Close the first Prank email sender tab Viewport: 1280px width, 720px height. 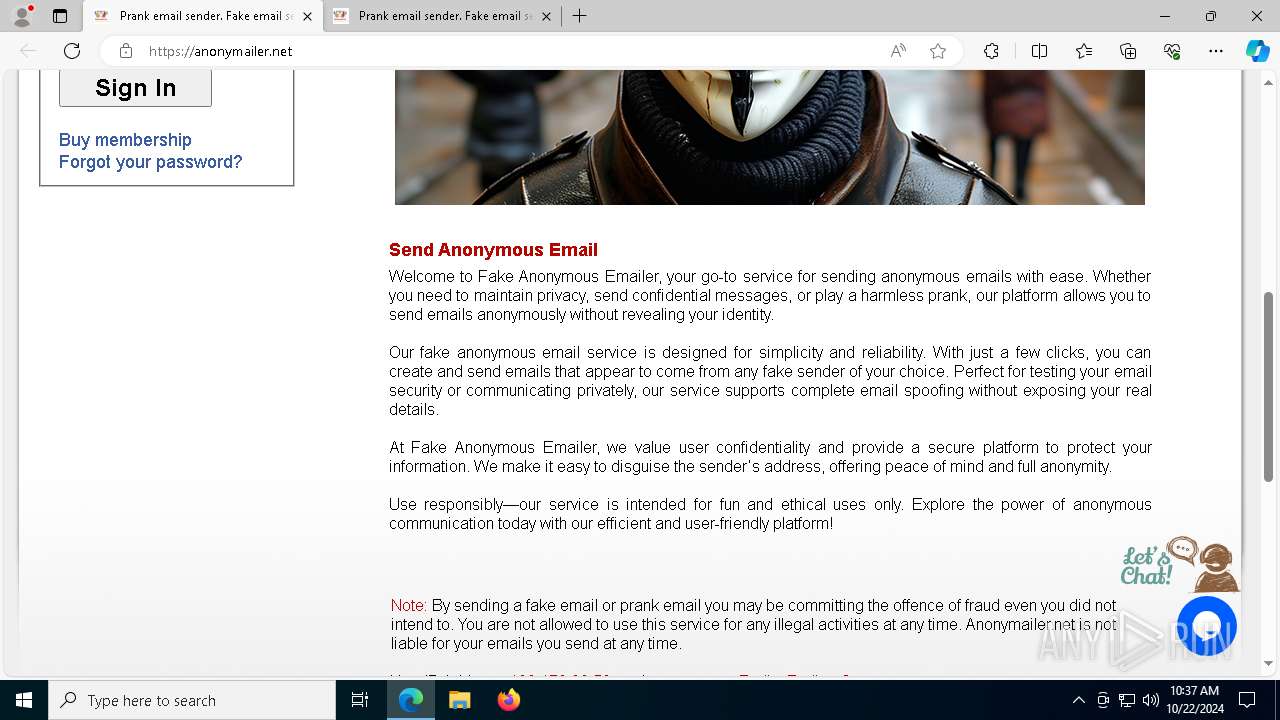coord(307,16)
